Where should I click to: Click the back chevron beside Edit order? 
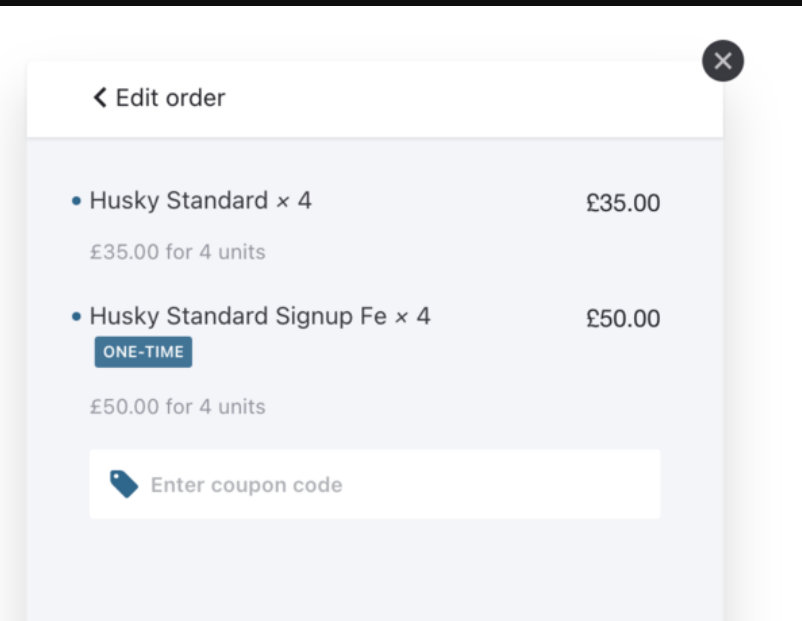[99, 97]
